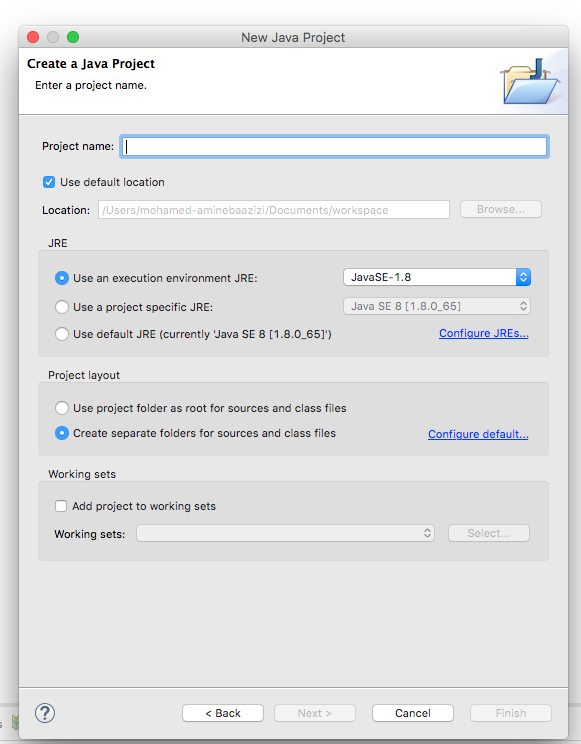
Task: Click the Java project folder wizard icon
Action: tap(530, 81)
